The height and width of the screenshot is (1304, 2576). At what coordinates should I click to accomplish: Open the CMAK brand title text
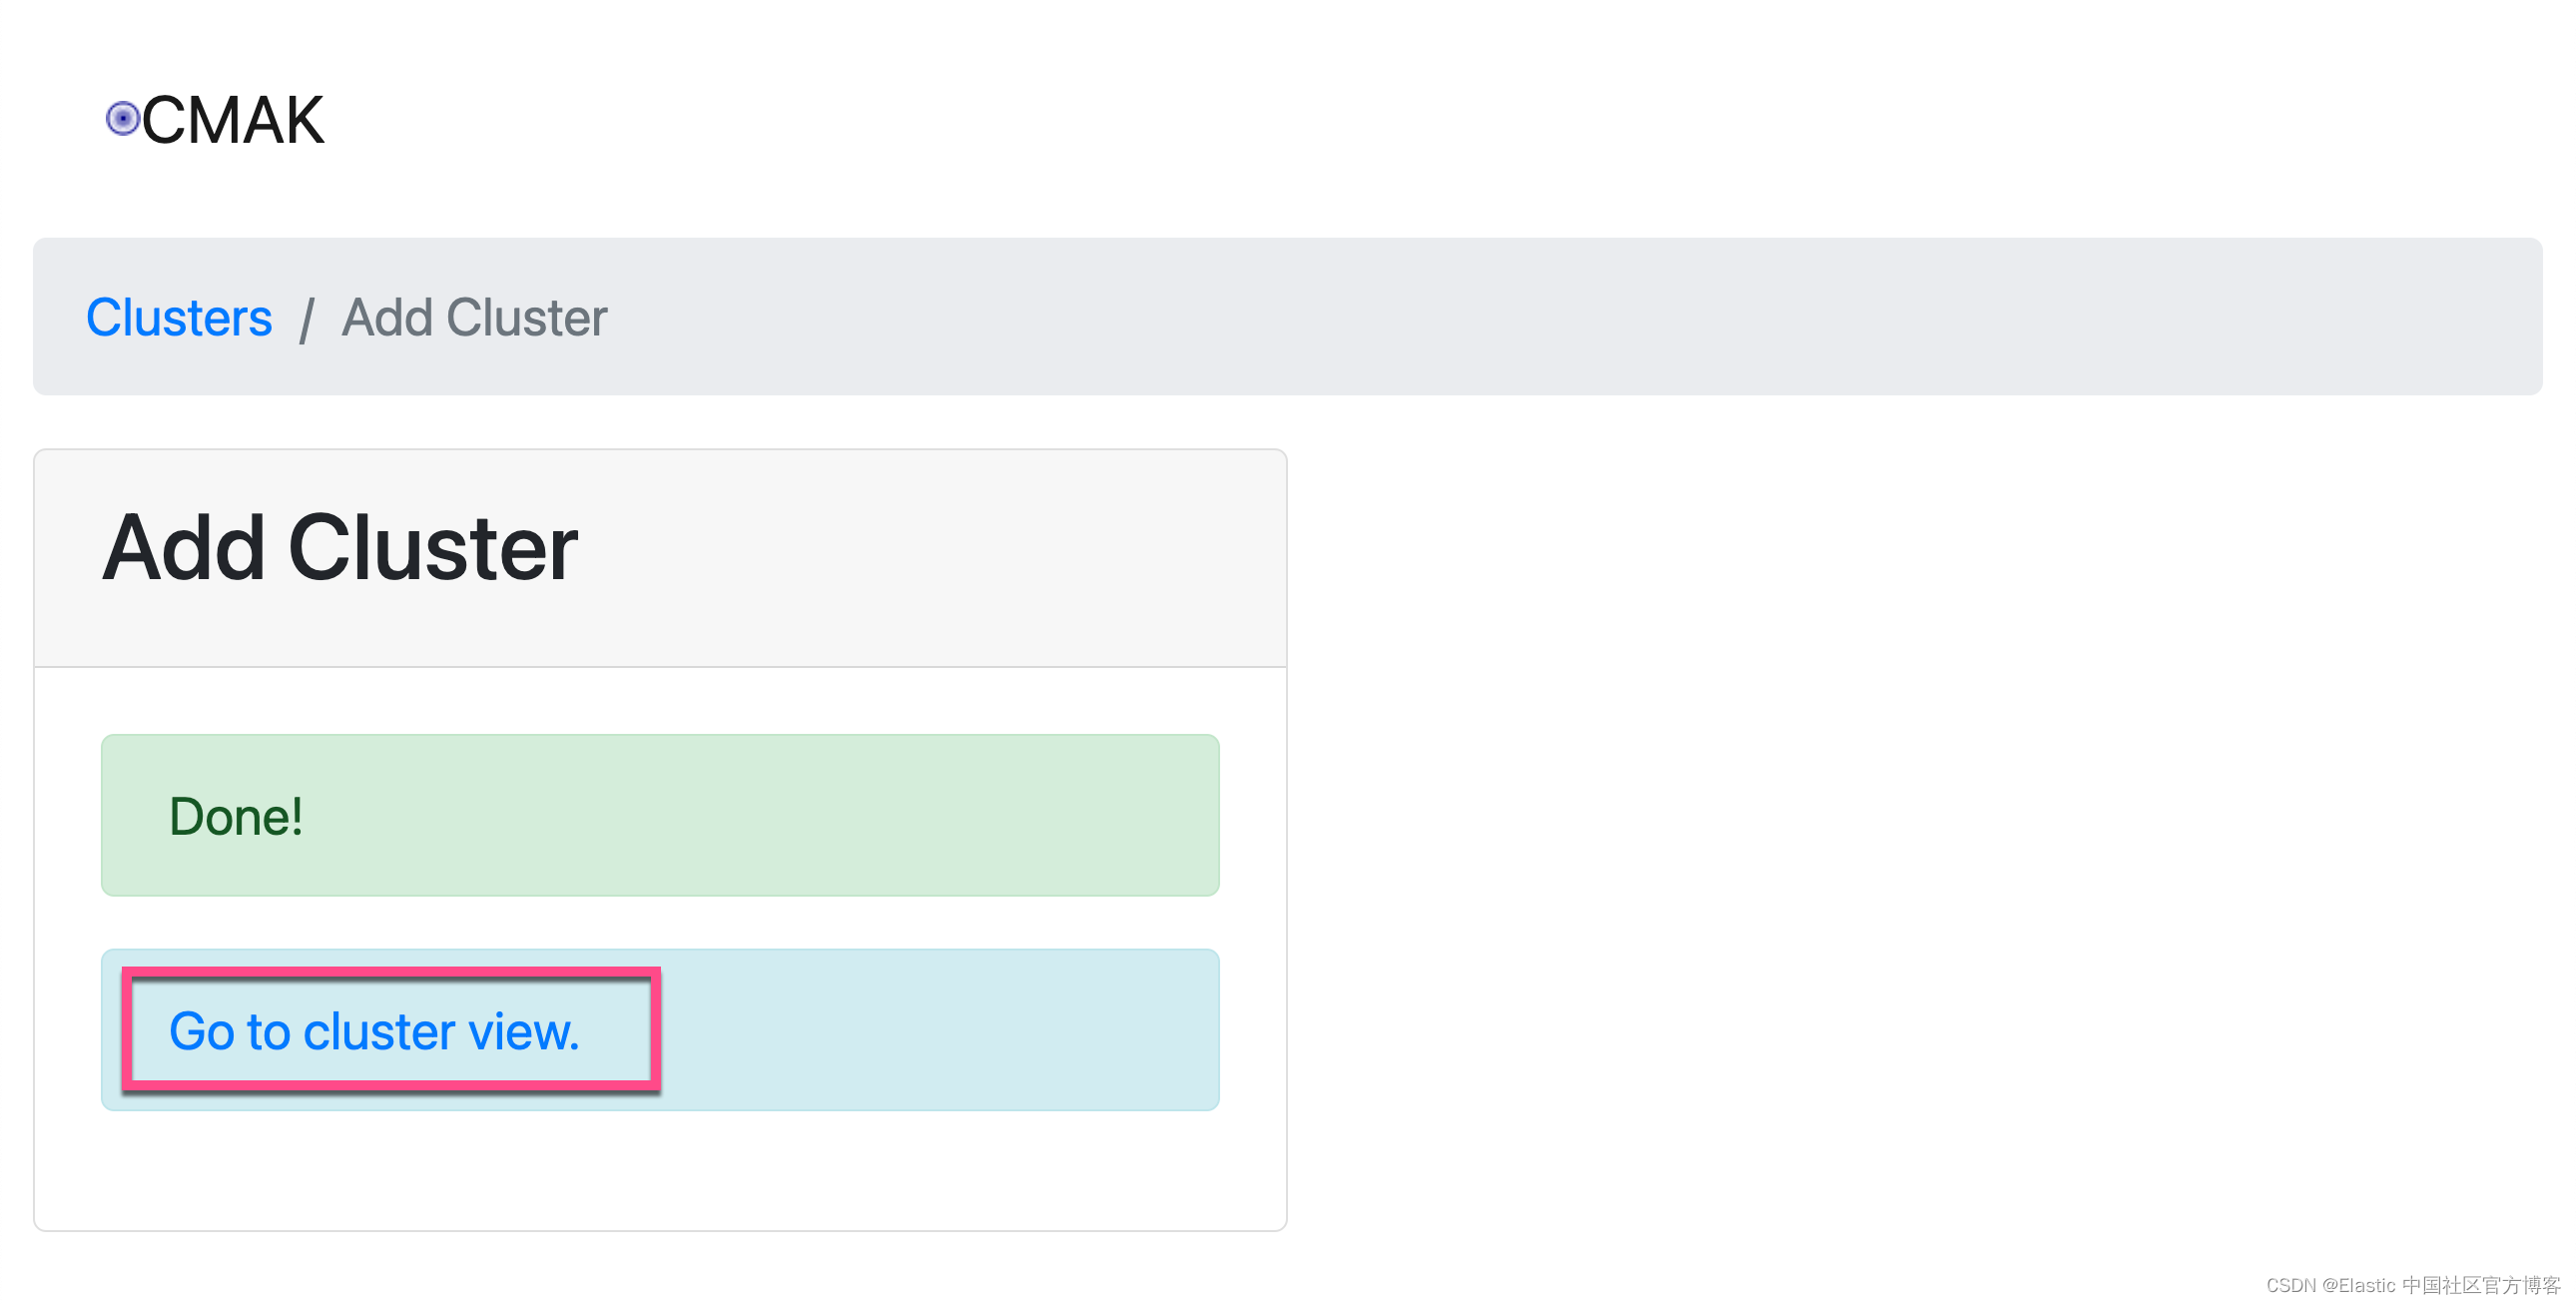pos(232,120)
